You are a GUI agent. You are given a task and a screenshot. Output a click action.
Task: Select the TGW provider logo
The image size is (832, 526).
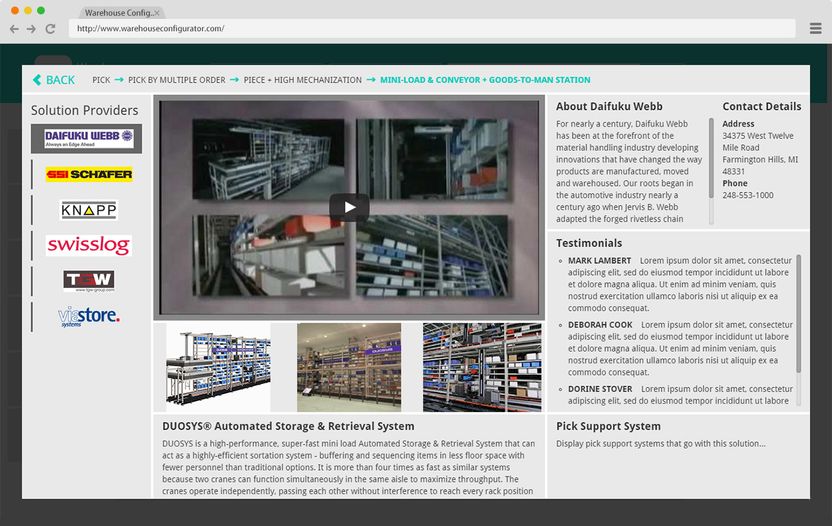[88, 281]
